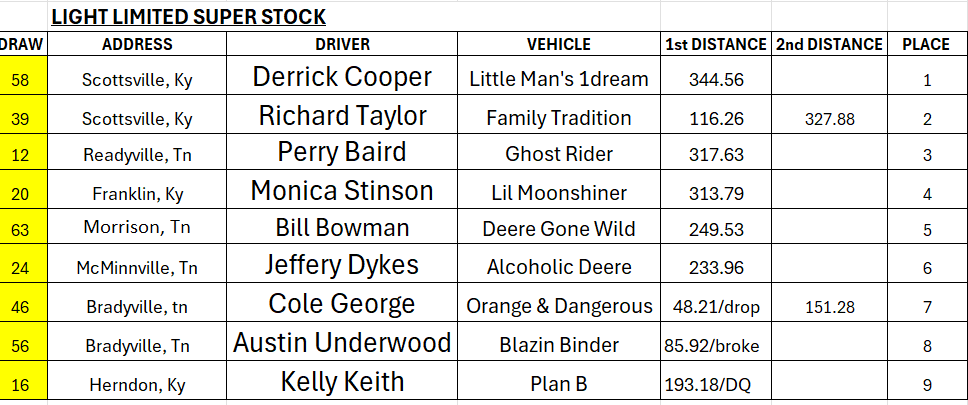Click the Austin Underwood cell
The image size is (968, 405).
pos(342,341)
